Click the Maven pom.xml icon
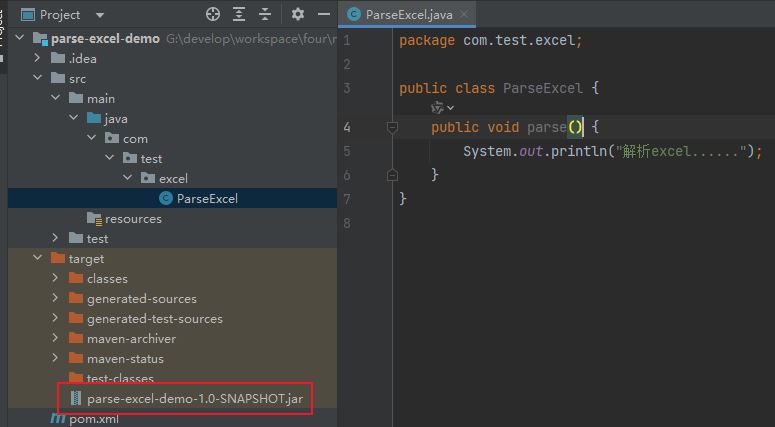The width and height of the screenshot is (775, 427). (58, 419)
